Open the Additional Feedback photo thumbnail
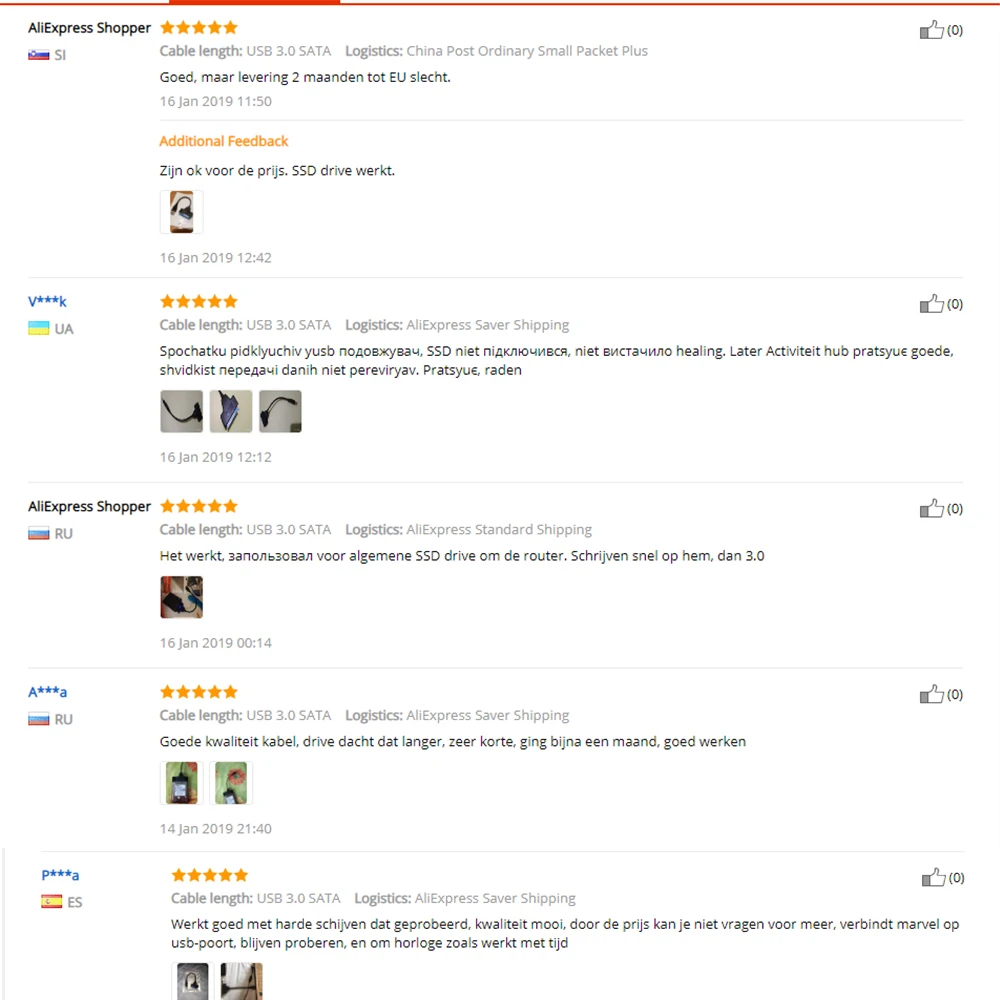This screenshot has width=1000, height=1000. tap(182, 212)
